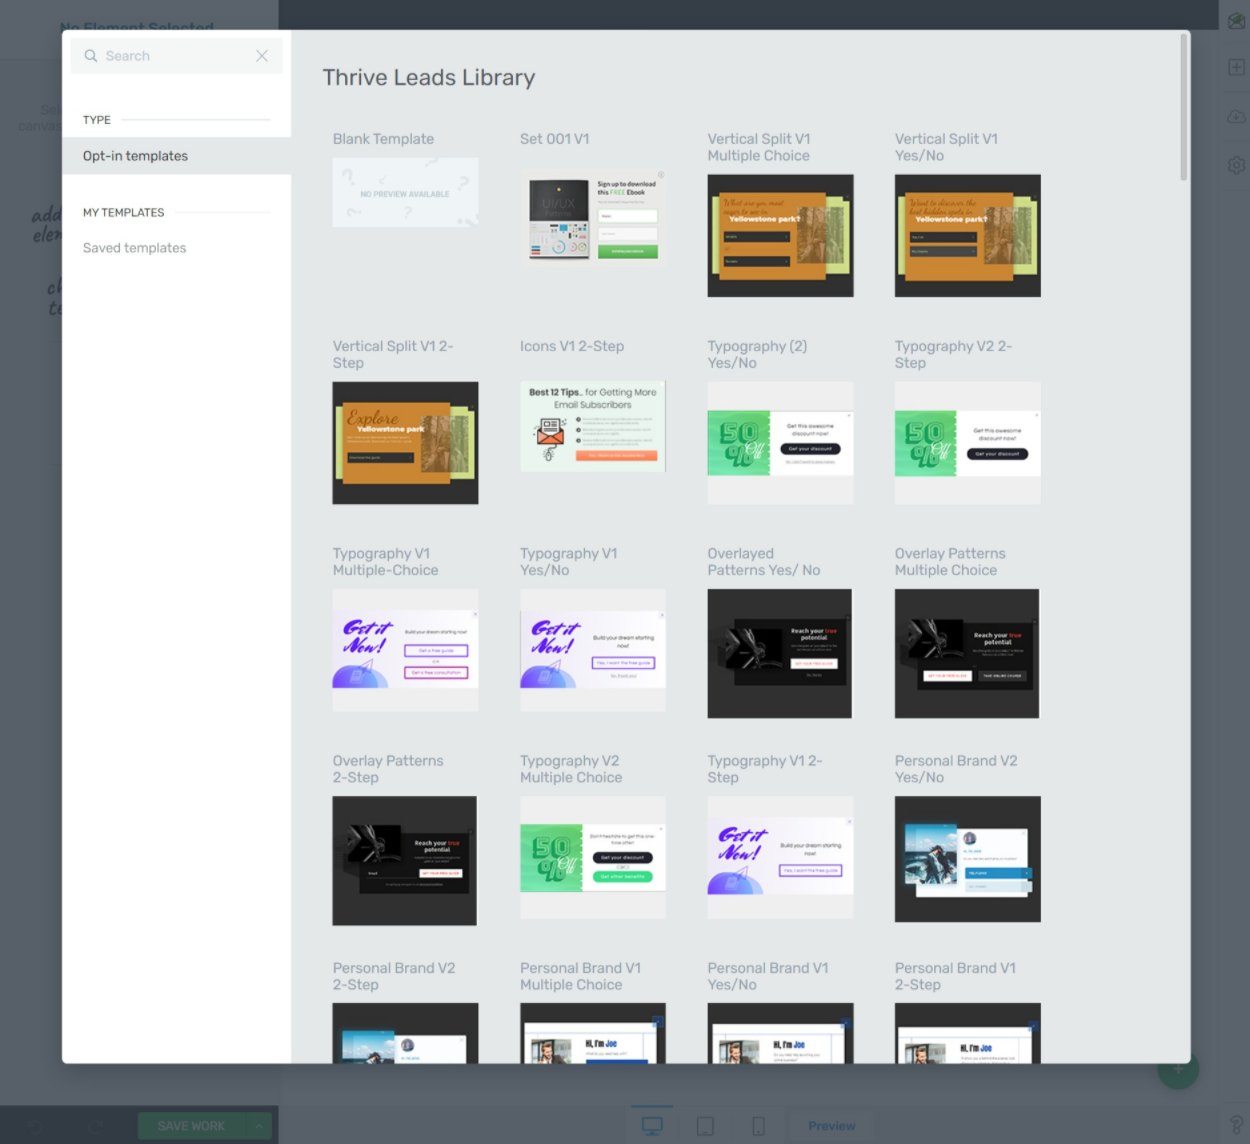
Task: Clear search with the X icon
Action: click(262, 56)
